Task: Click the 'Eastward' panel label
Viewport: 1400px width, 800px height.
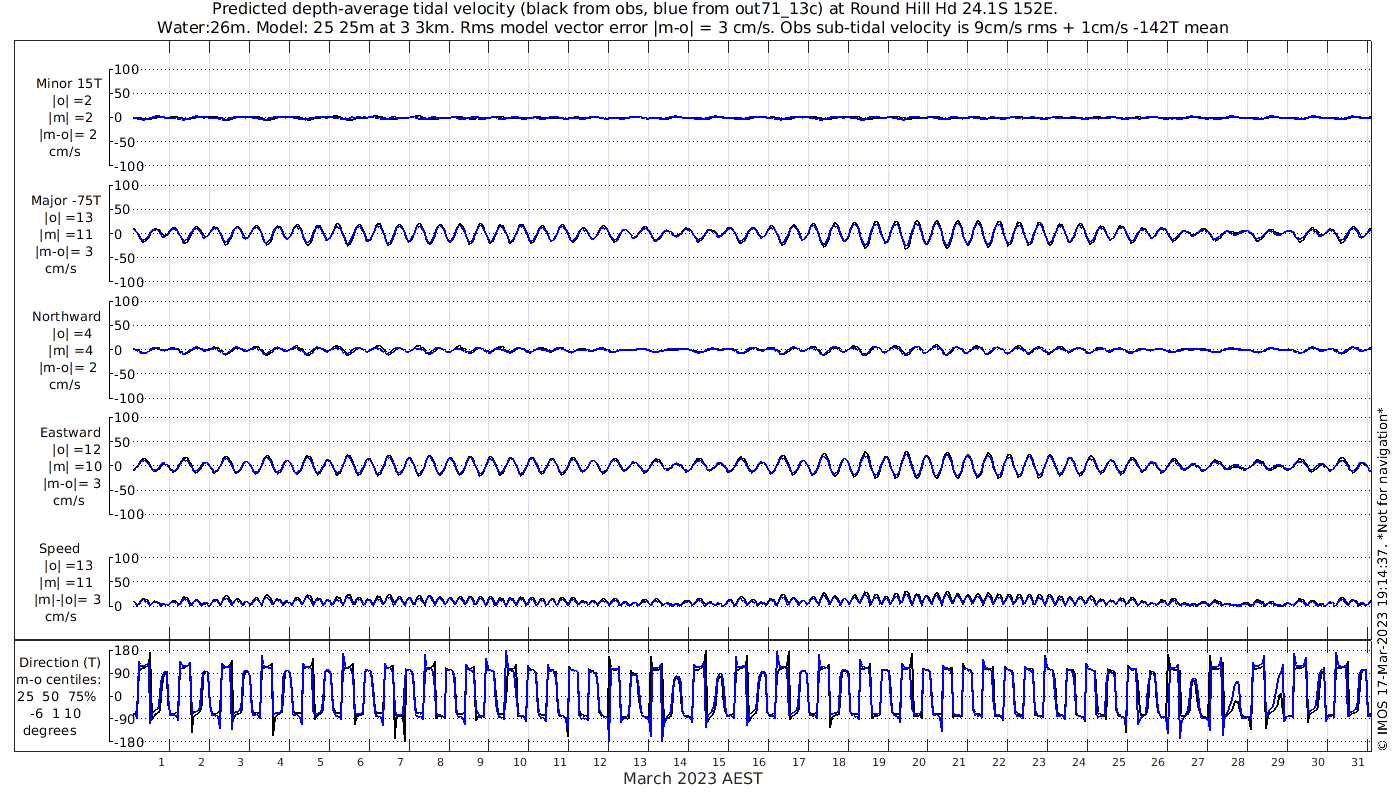Action: (x=70, y=432)
